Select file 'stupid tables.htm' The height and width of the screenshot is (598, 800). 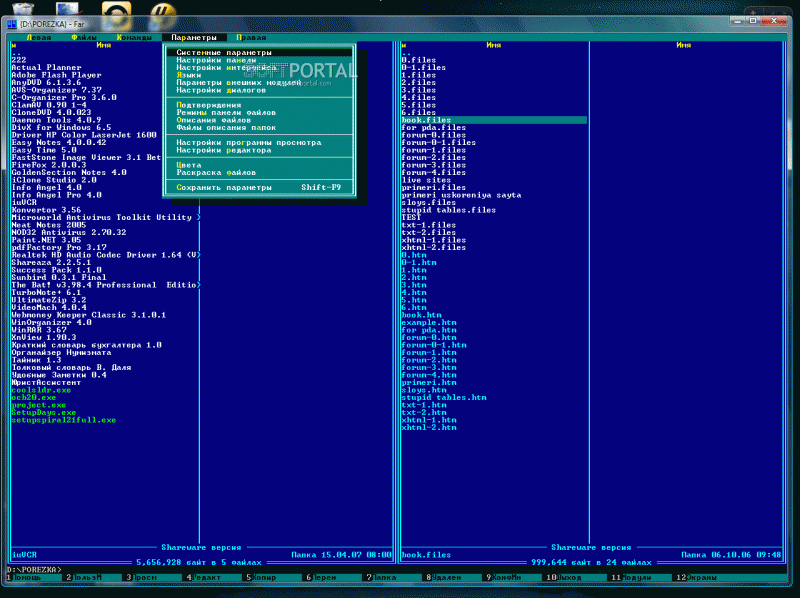444,397
